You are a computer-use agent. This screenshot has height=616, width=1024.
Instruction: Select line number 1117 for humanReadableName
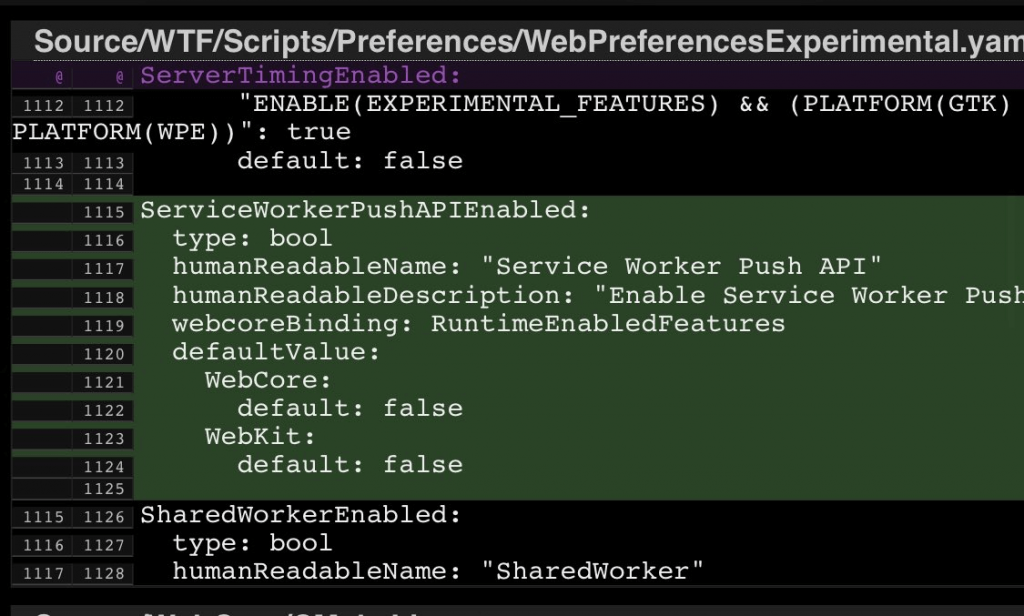[103, 268]
